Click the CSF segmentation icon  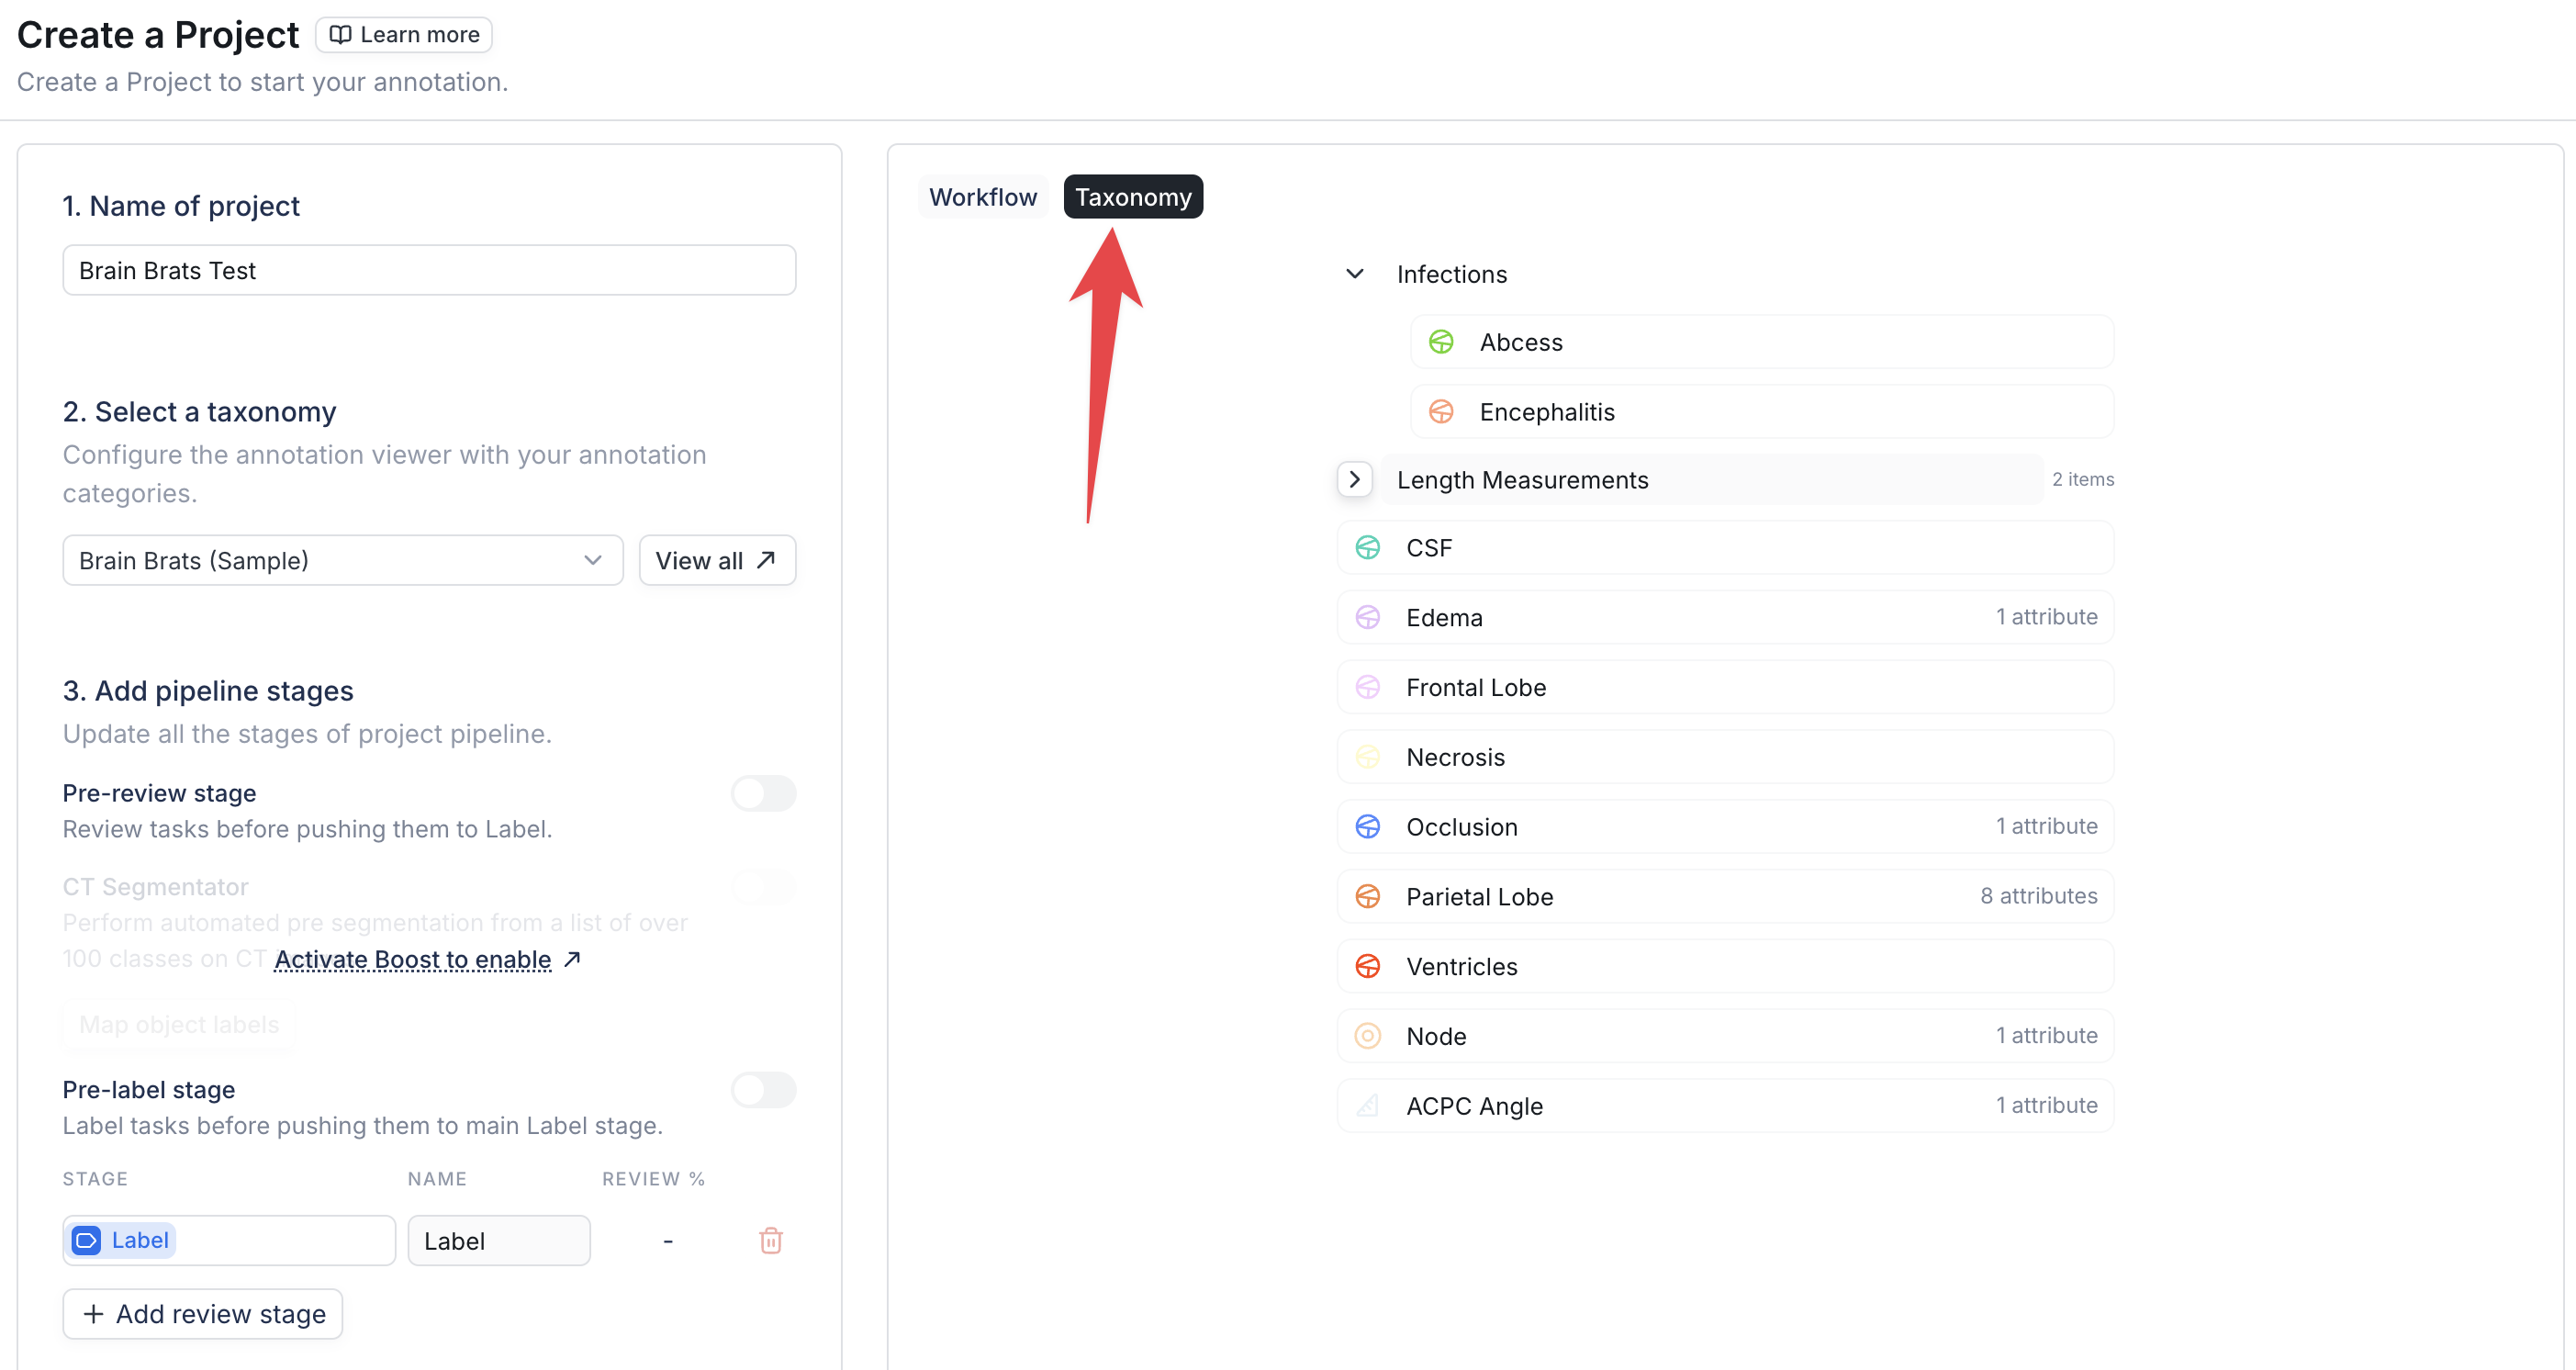pyautogui.click(x=1367, y=548)
